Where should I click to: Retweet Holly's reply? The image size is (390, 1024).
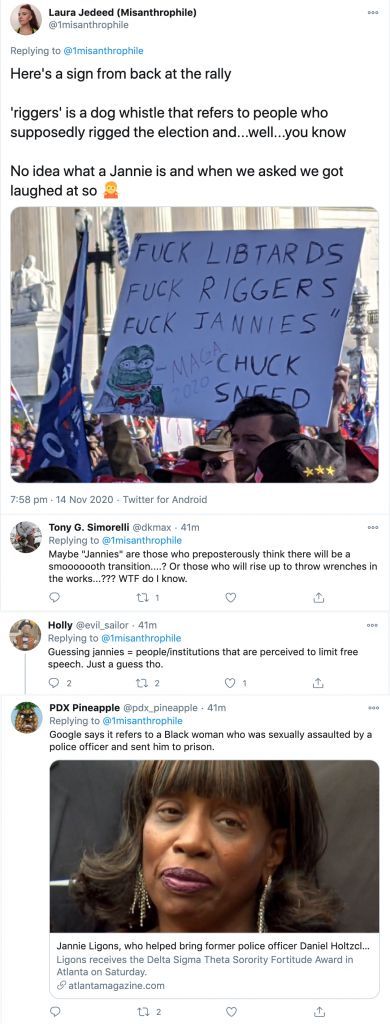click(x=148, y=682)
